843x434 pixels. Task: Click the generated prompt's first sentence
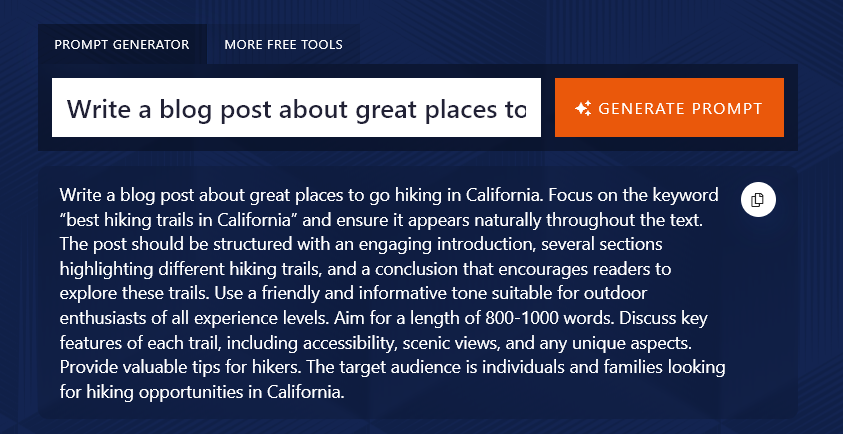click(x=300, y=195)
